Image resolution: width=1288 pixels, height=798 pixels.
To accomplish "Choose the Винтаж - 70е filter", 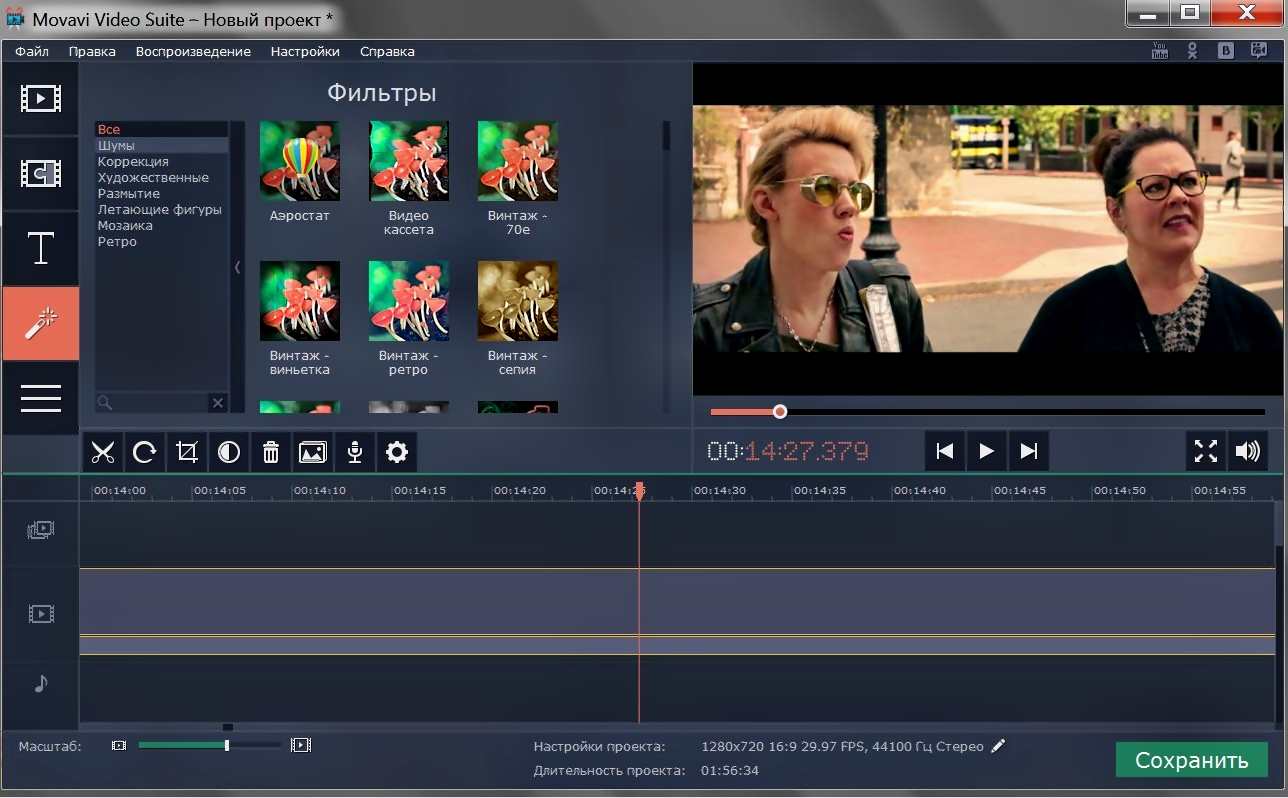I will pos(517,161).
